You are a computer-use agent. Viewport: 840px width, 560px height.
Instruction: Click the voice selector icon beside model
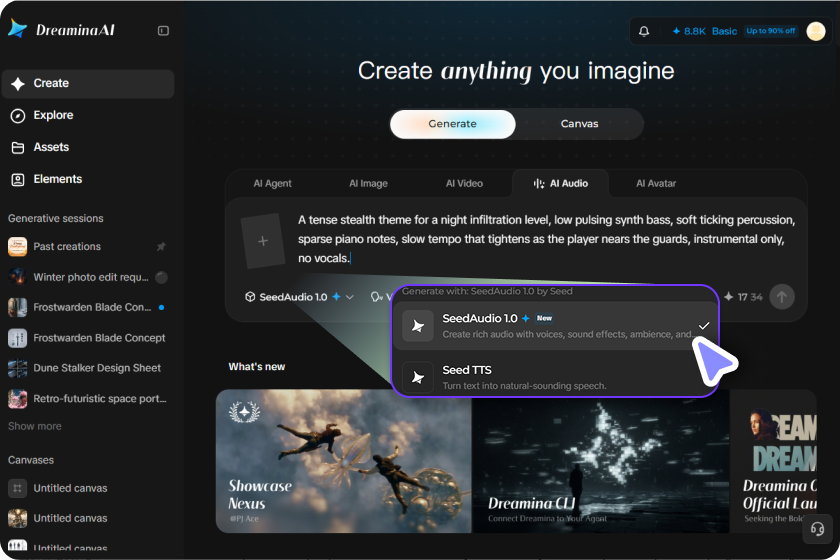point(377,297)
